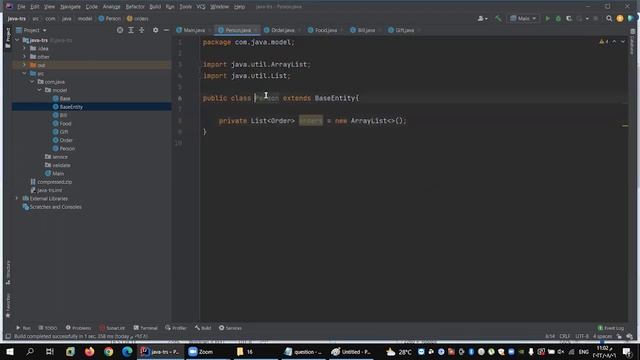Collapse the com.java package
The image size is (640, 360).
click(32, 82)
